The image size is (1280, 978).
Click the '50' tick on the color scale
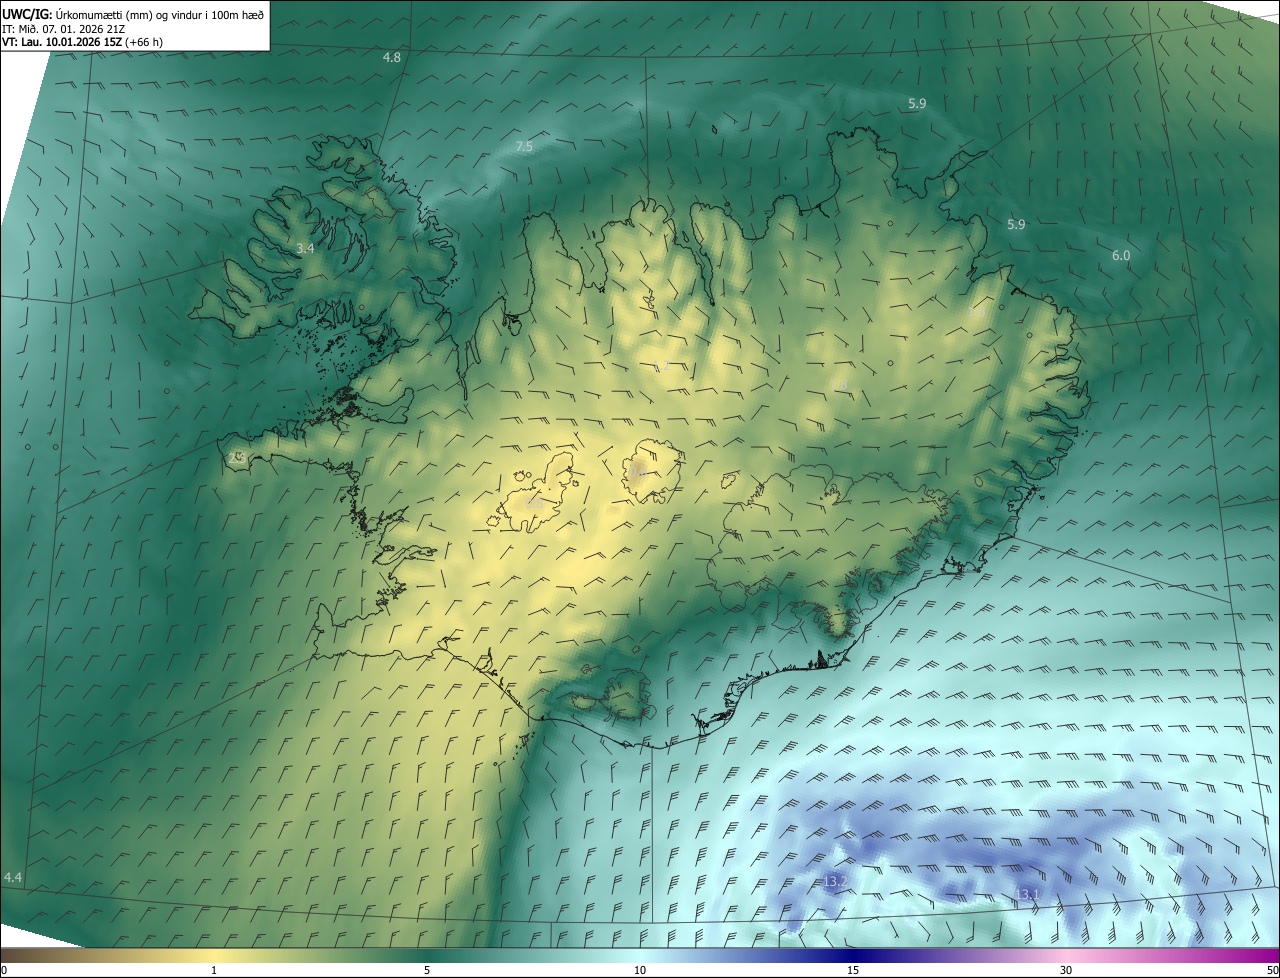1272,970
